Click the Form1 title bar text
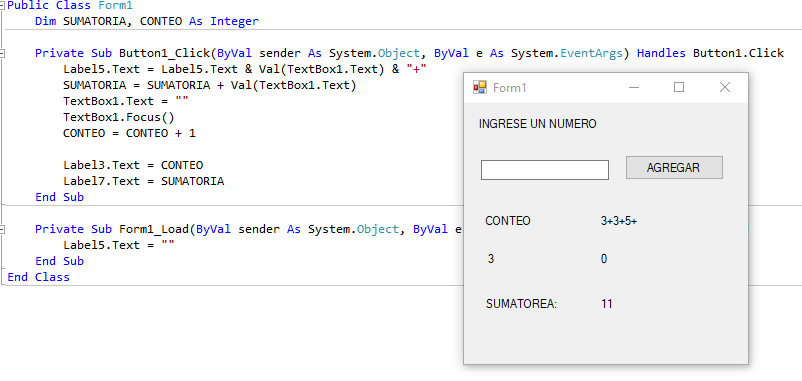 [509, 87]
